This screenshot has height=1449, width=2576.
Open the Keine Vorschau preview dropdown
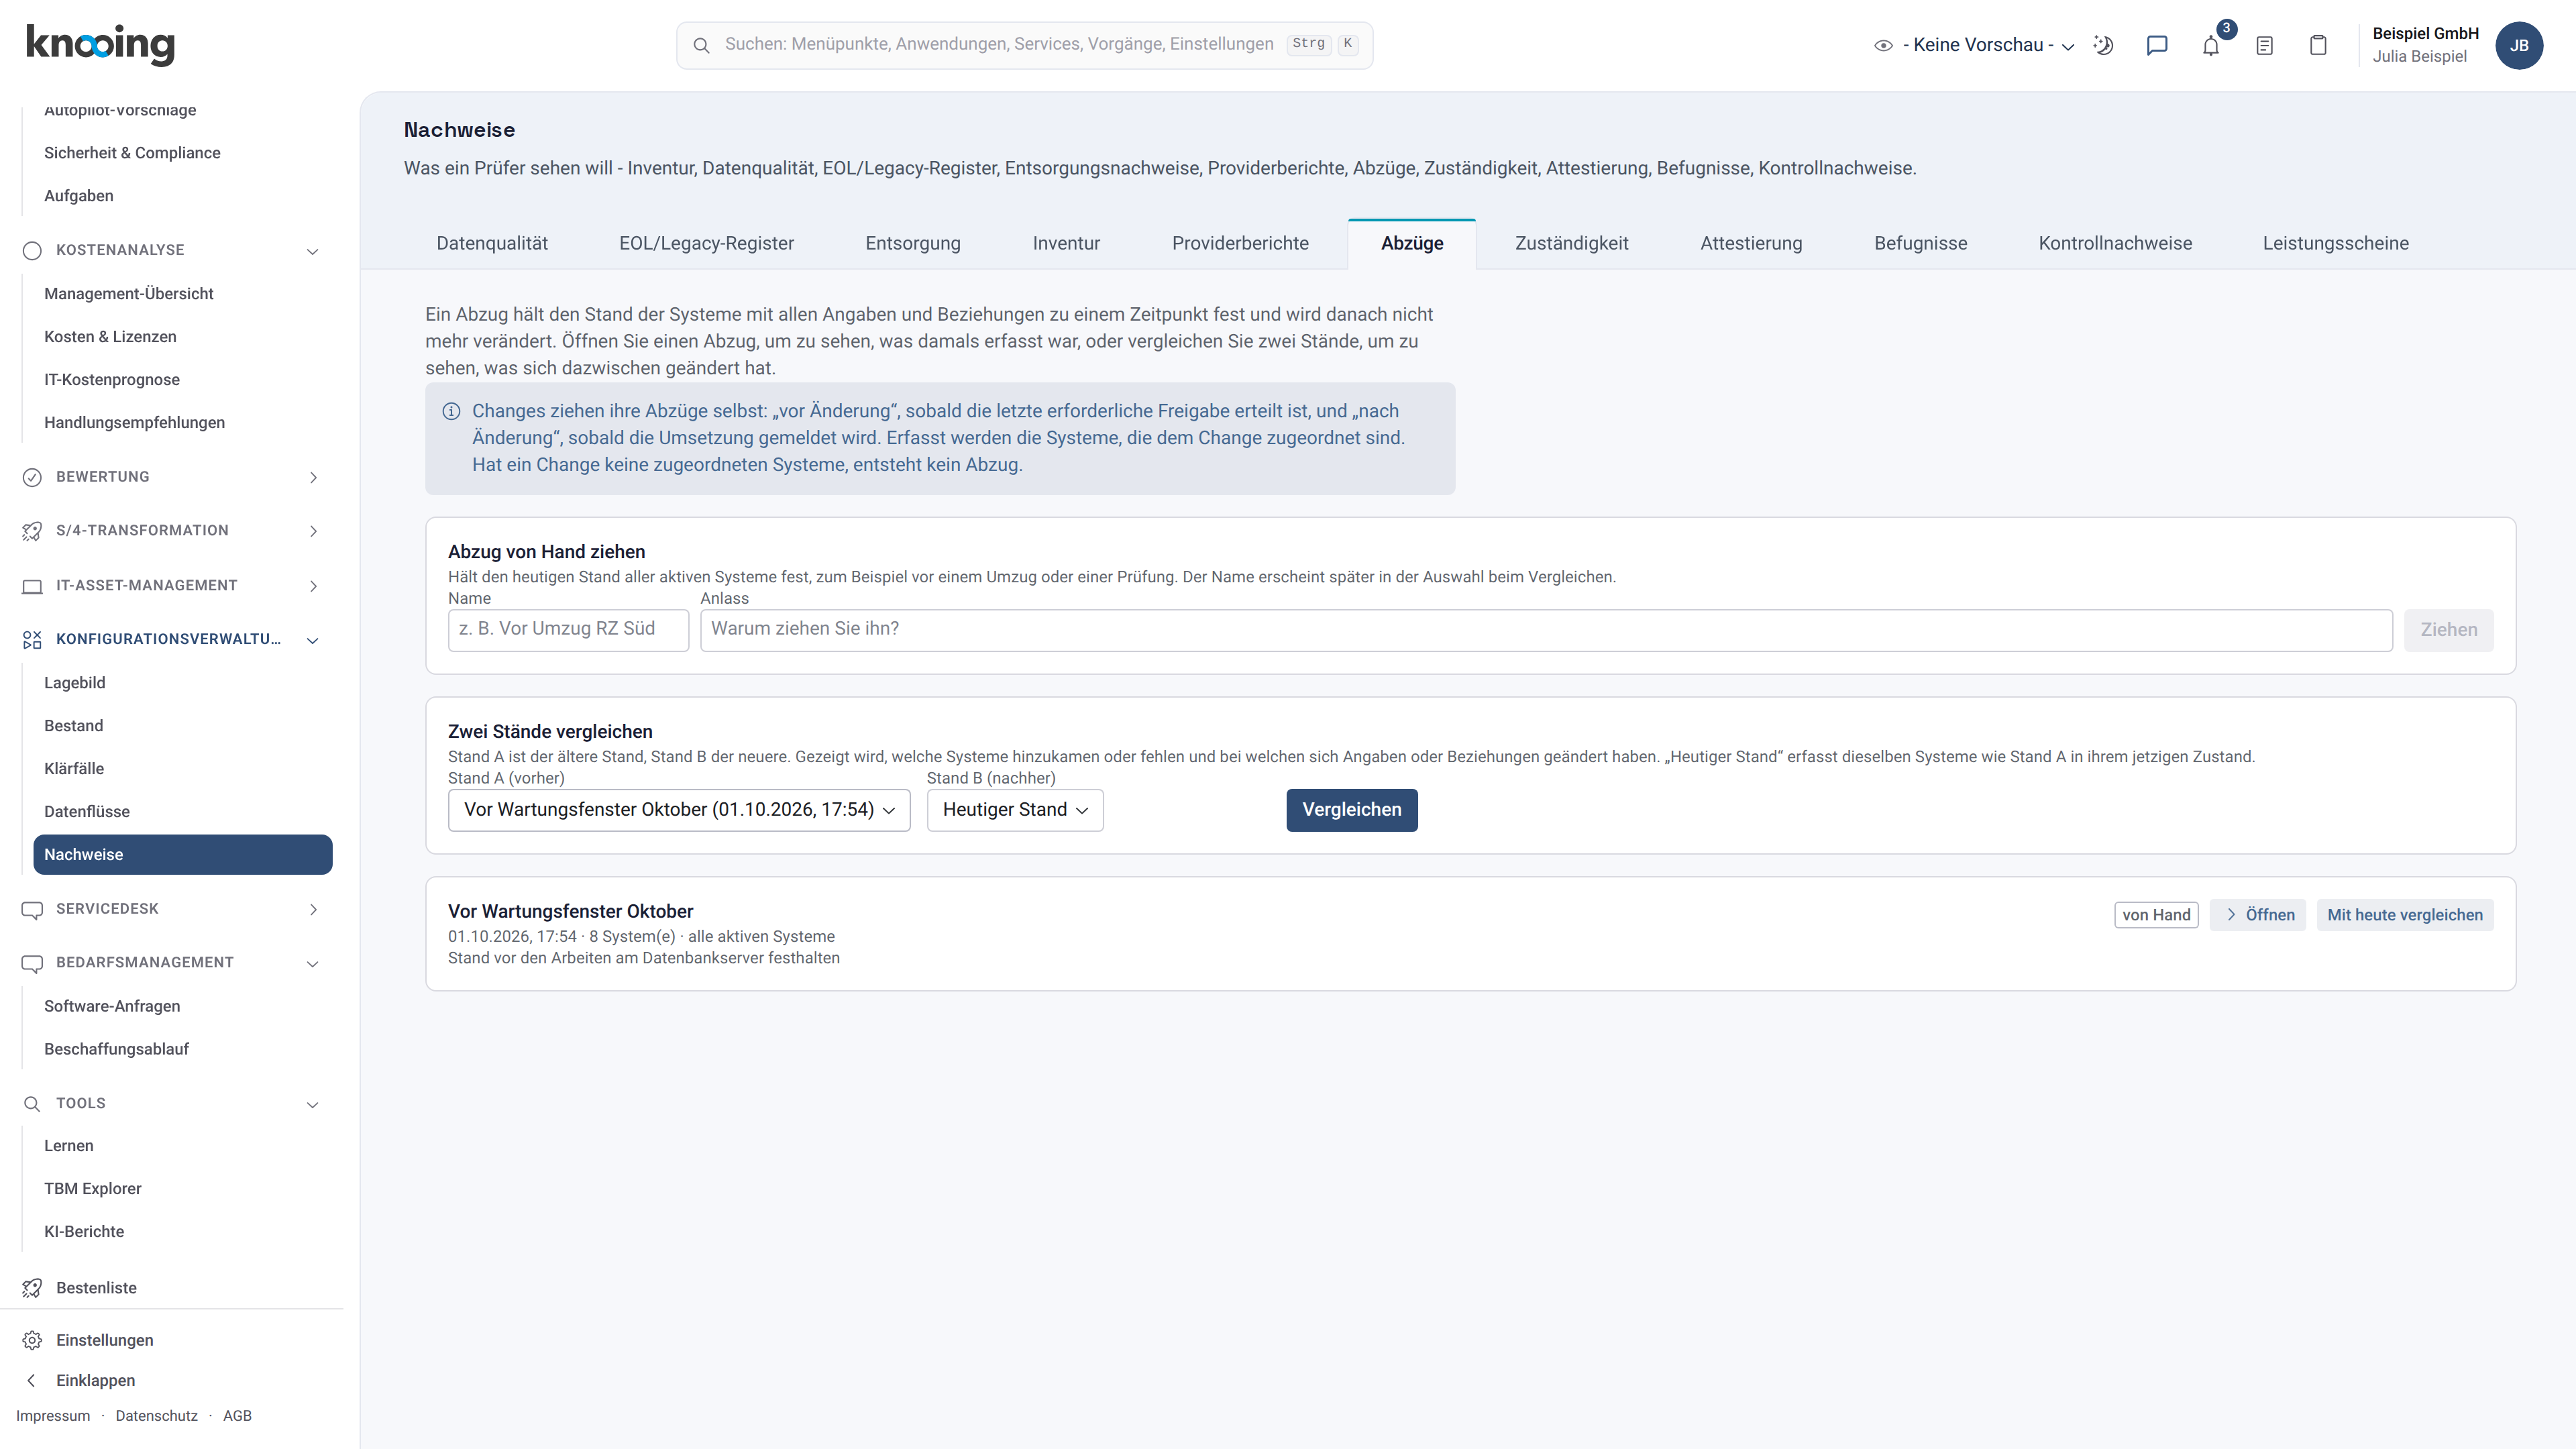1975,45
